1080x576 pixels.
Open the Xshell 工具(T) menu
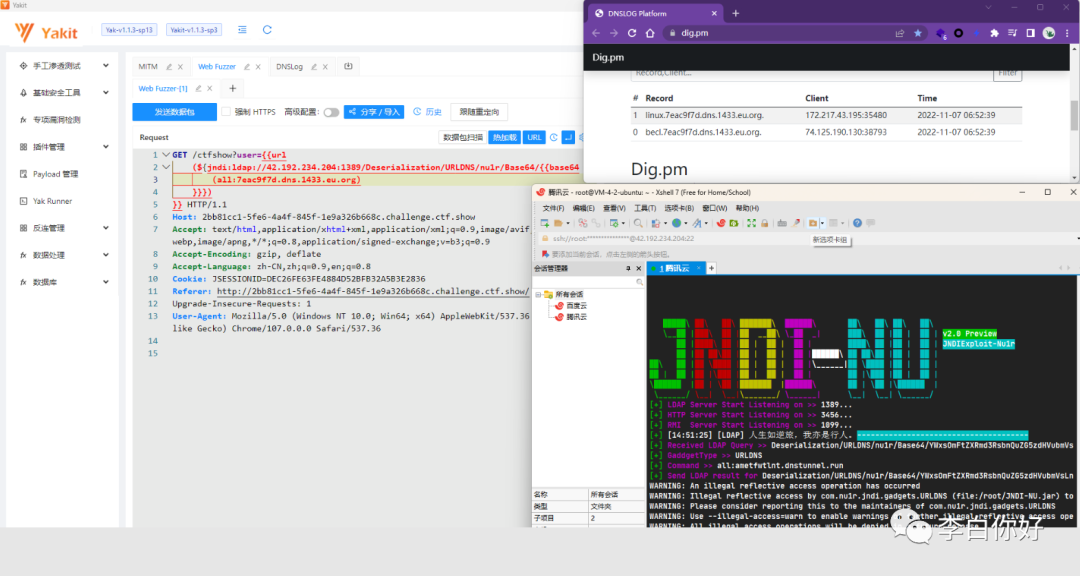645,208
